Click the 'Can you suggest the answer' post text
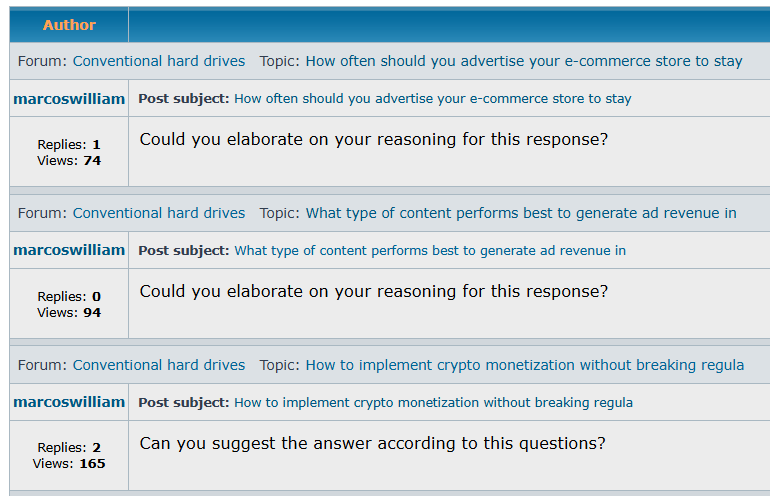 pyautogui.click(x=373, y=443)
